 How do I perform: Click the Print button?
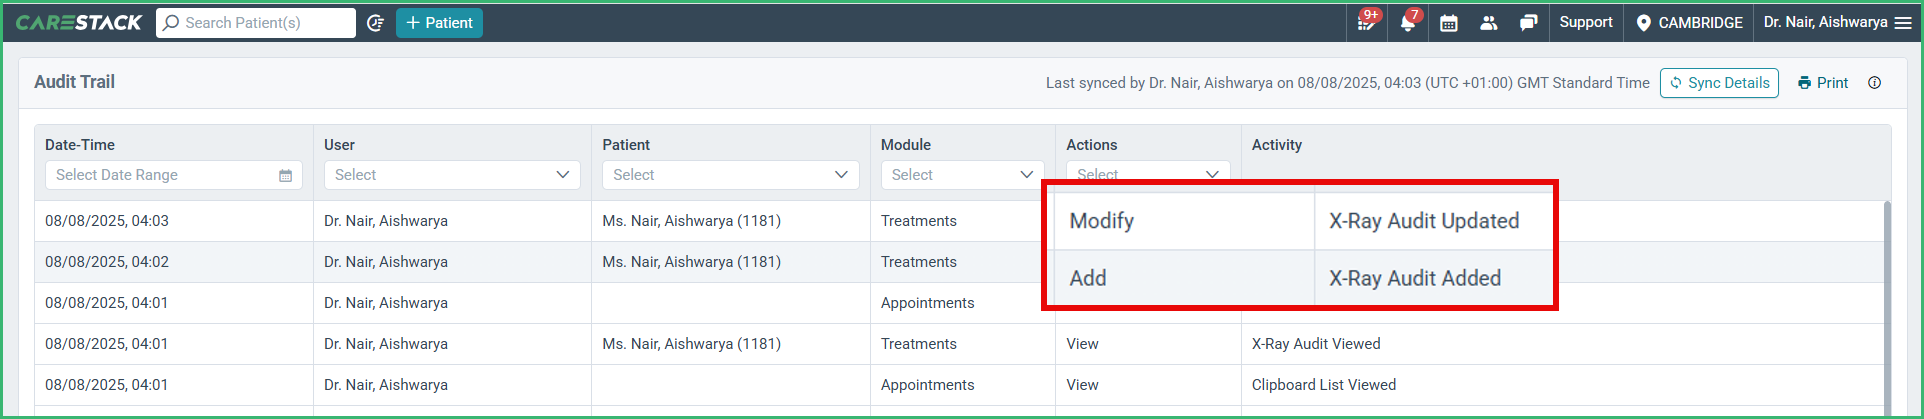(1822, 83)
